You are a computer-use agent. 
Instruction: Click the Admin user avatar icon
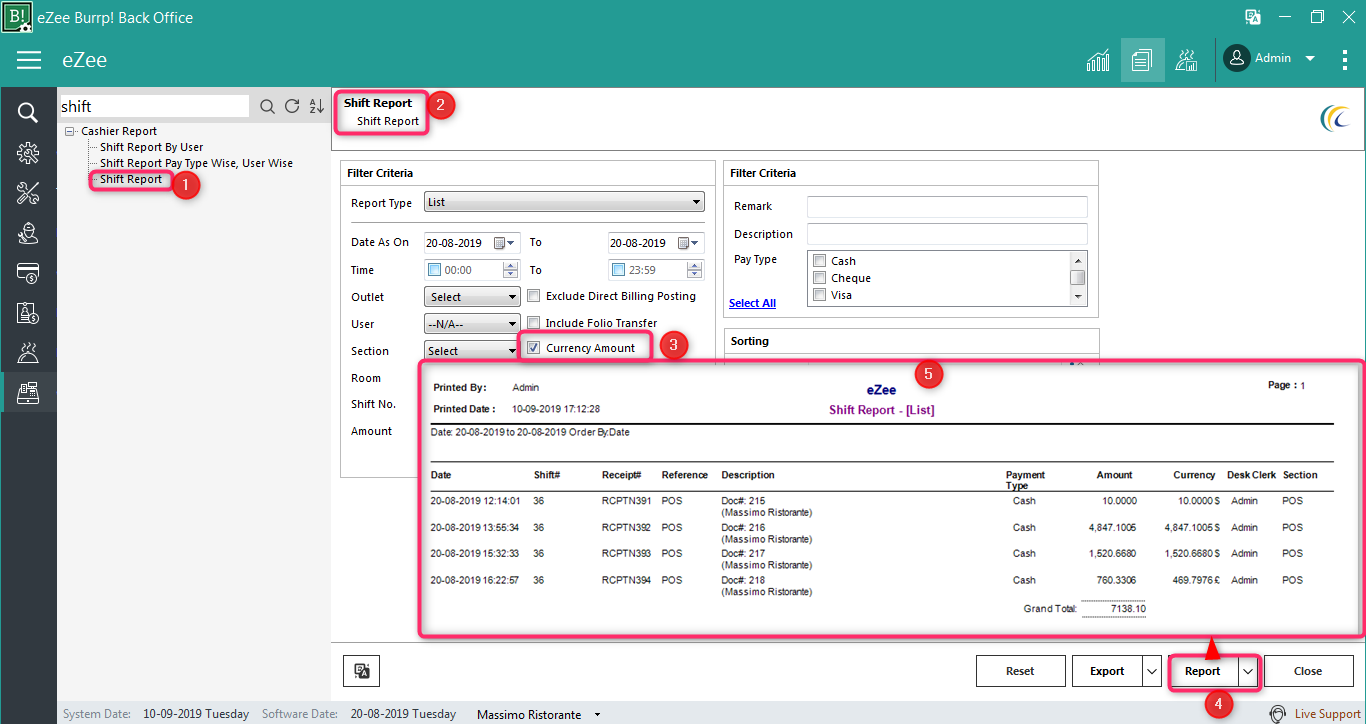pos(1237,58)
